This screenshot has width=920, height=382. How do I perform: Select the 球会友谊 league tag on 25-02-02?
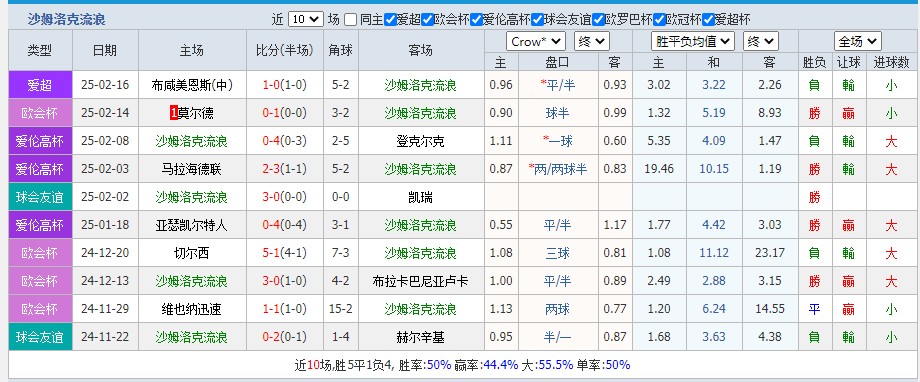click(40, 197)
